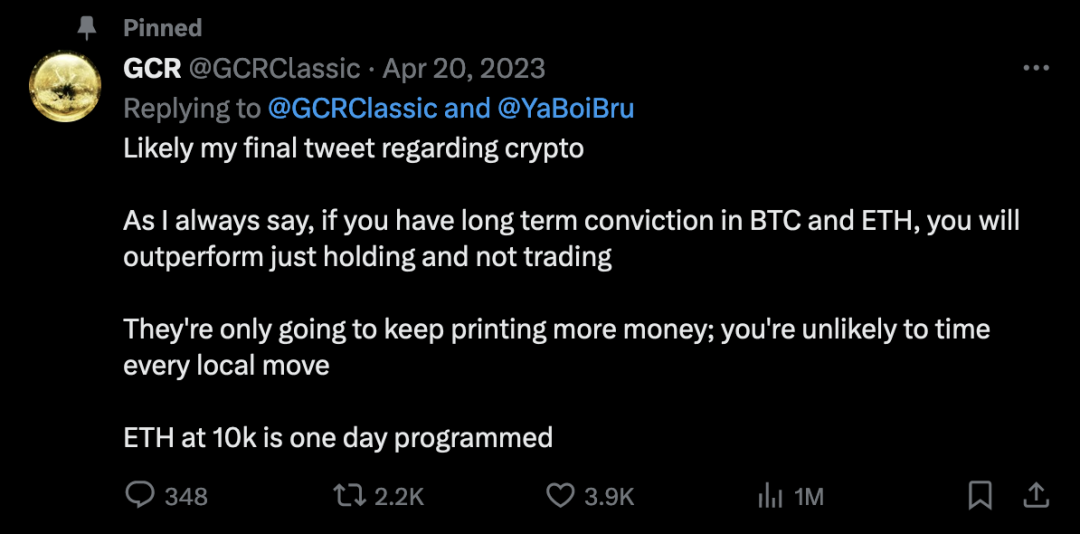This screenshot has width=1080, height=534.
Task: Click the share upload arrow icon
Action: click(1037, 495)
